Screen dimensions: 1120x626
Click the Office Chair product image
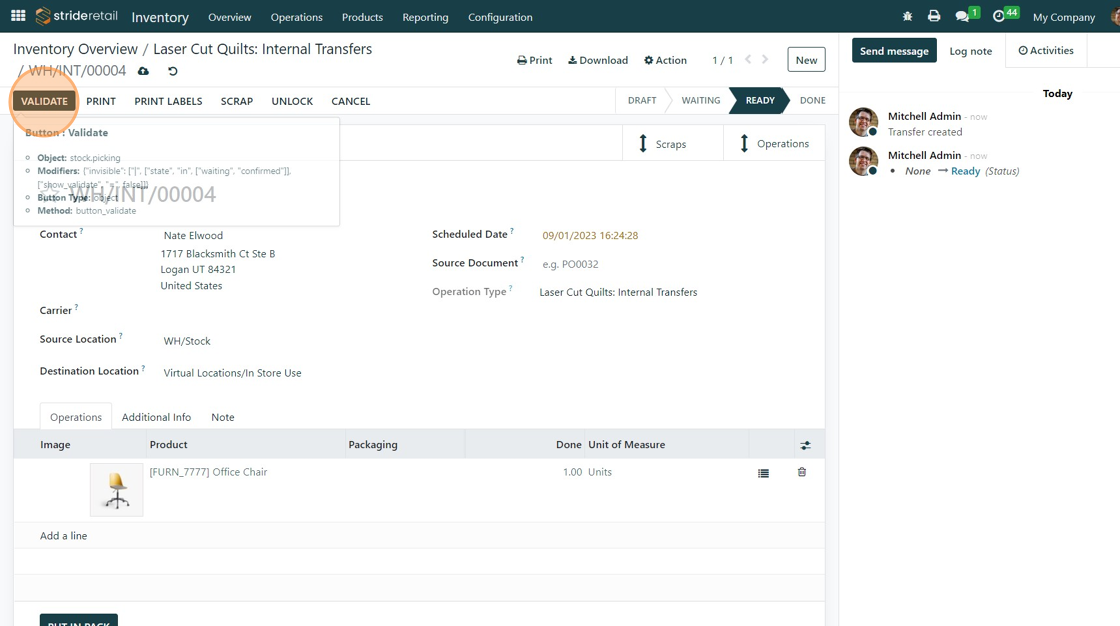116,490
